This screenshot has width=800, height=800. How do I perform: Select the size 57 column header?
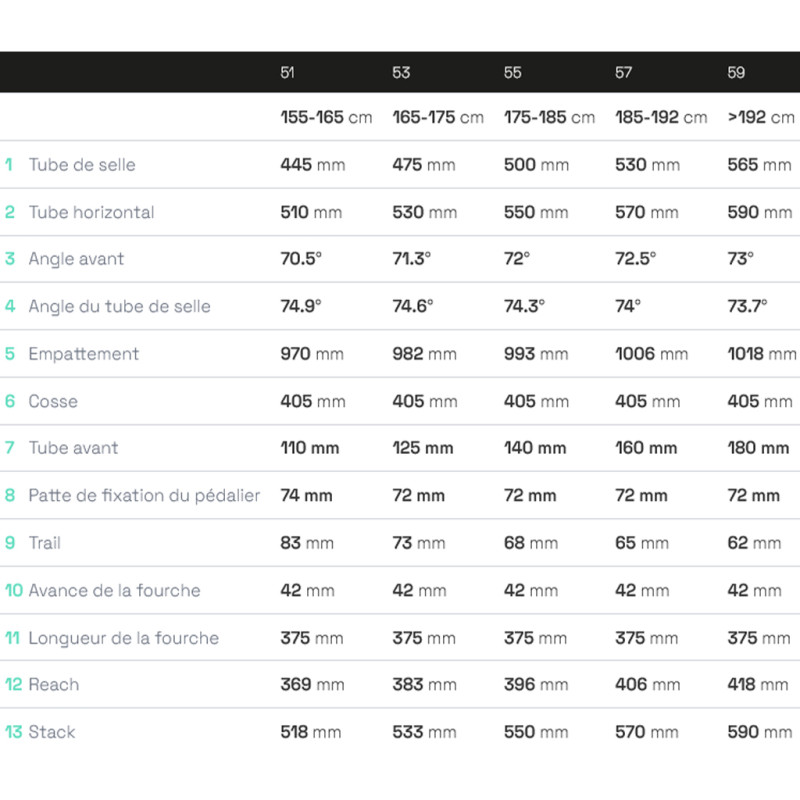click(623, 72)
